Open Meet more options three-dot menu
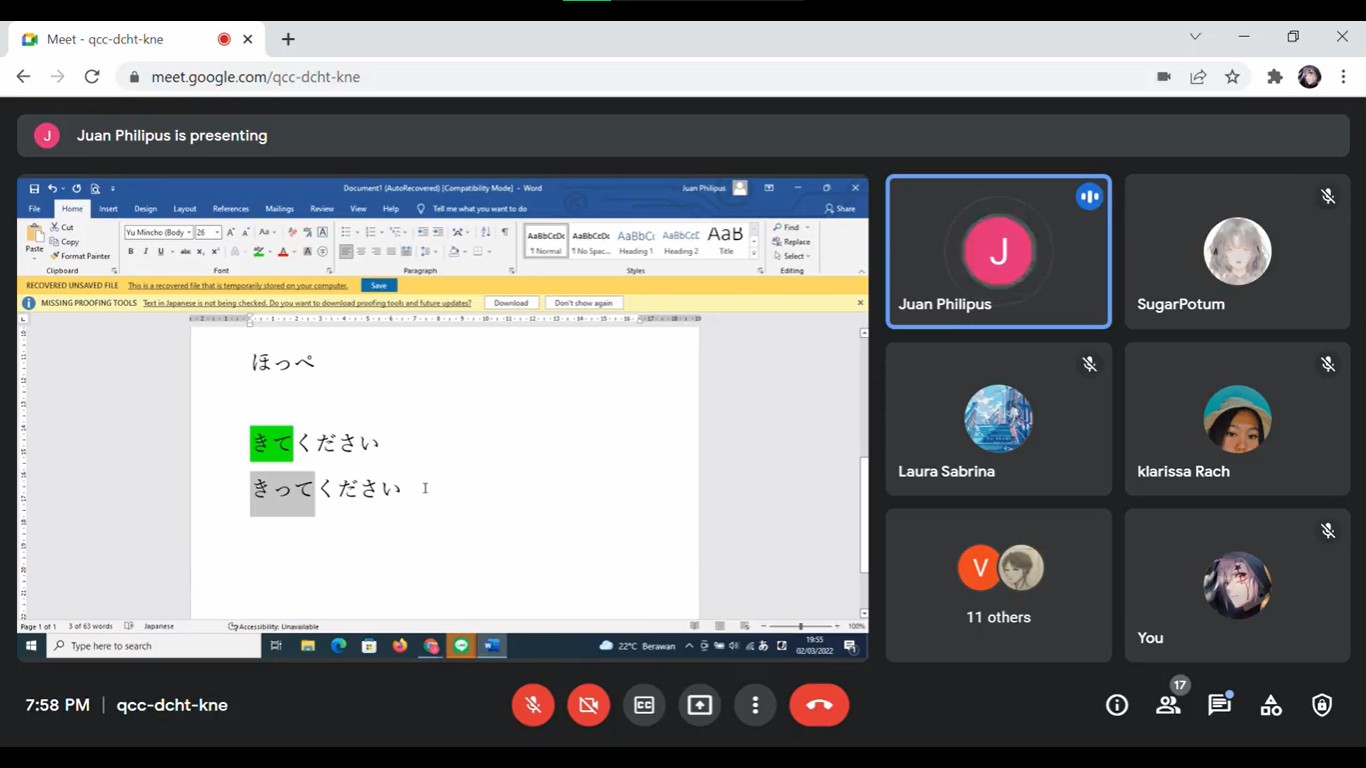Viewport: 1366px width, 768px height. (x=755, y=705)
